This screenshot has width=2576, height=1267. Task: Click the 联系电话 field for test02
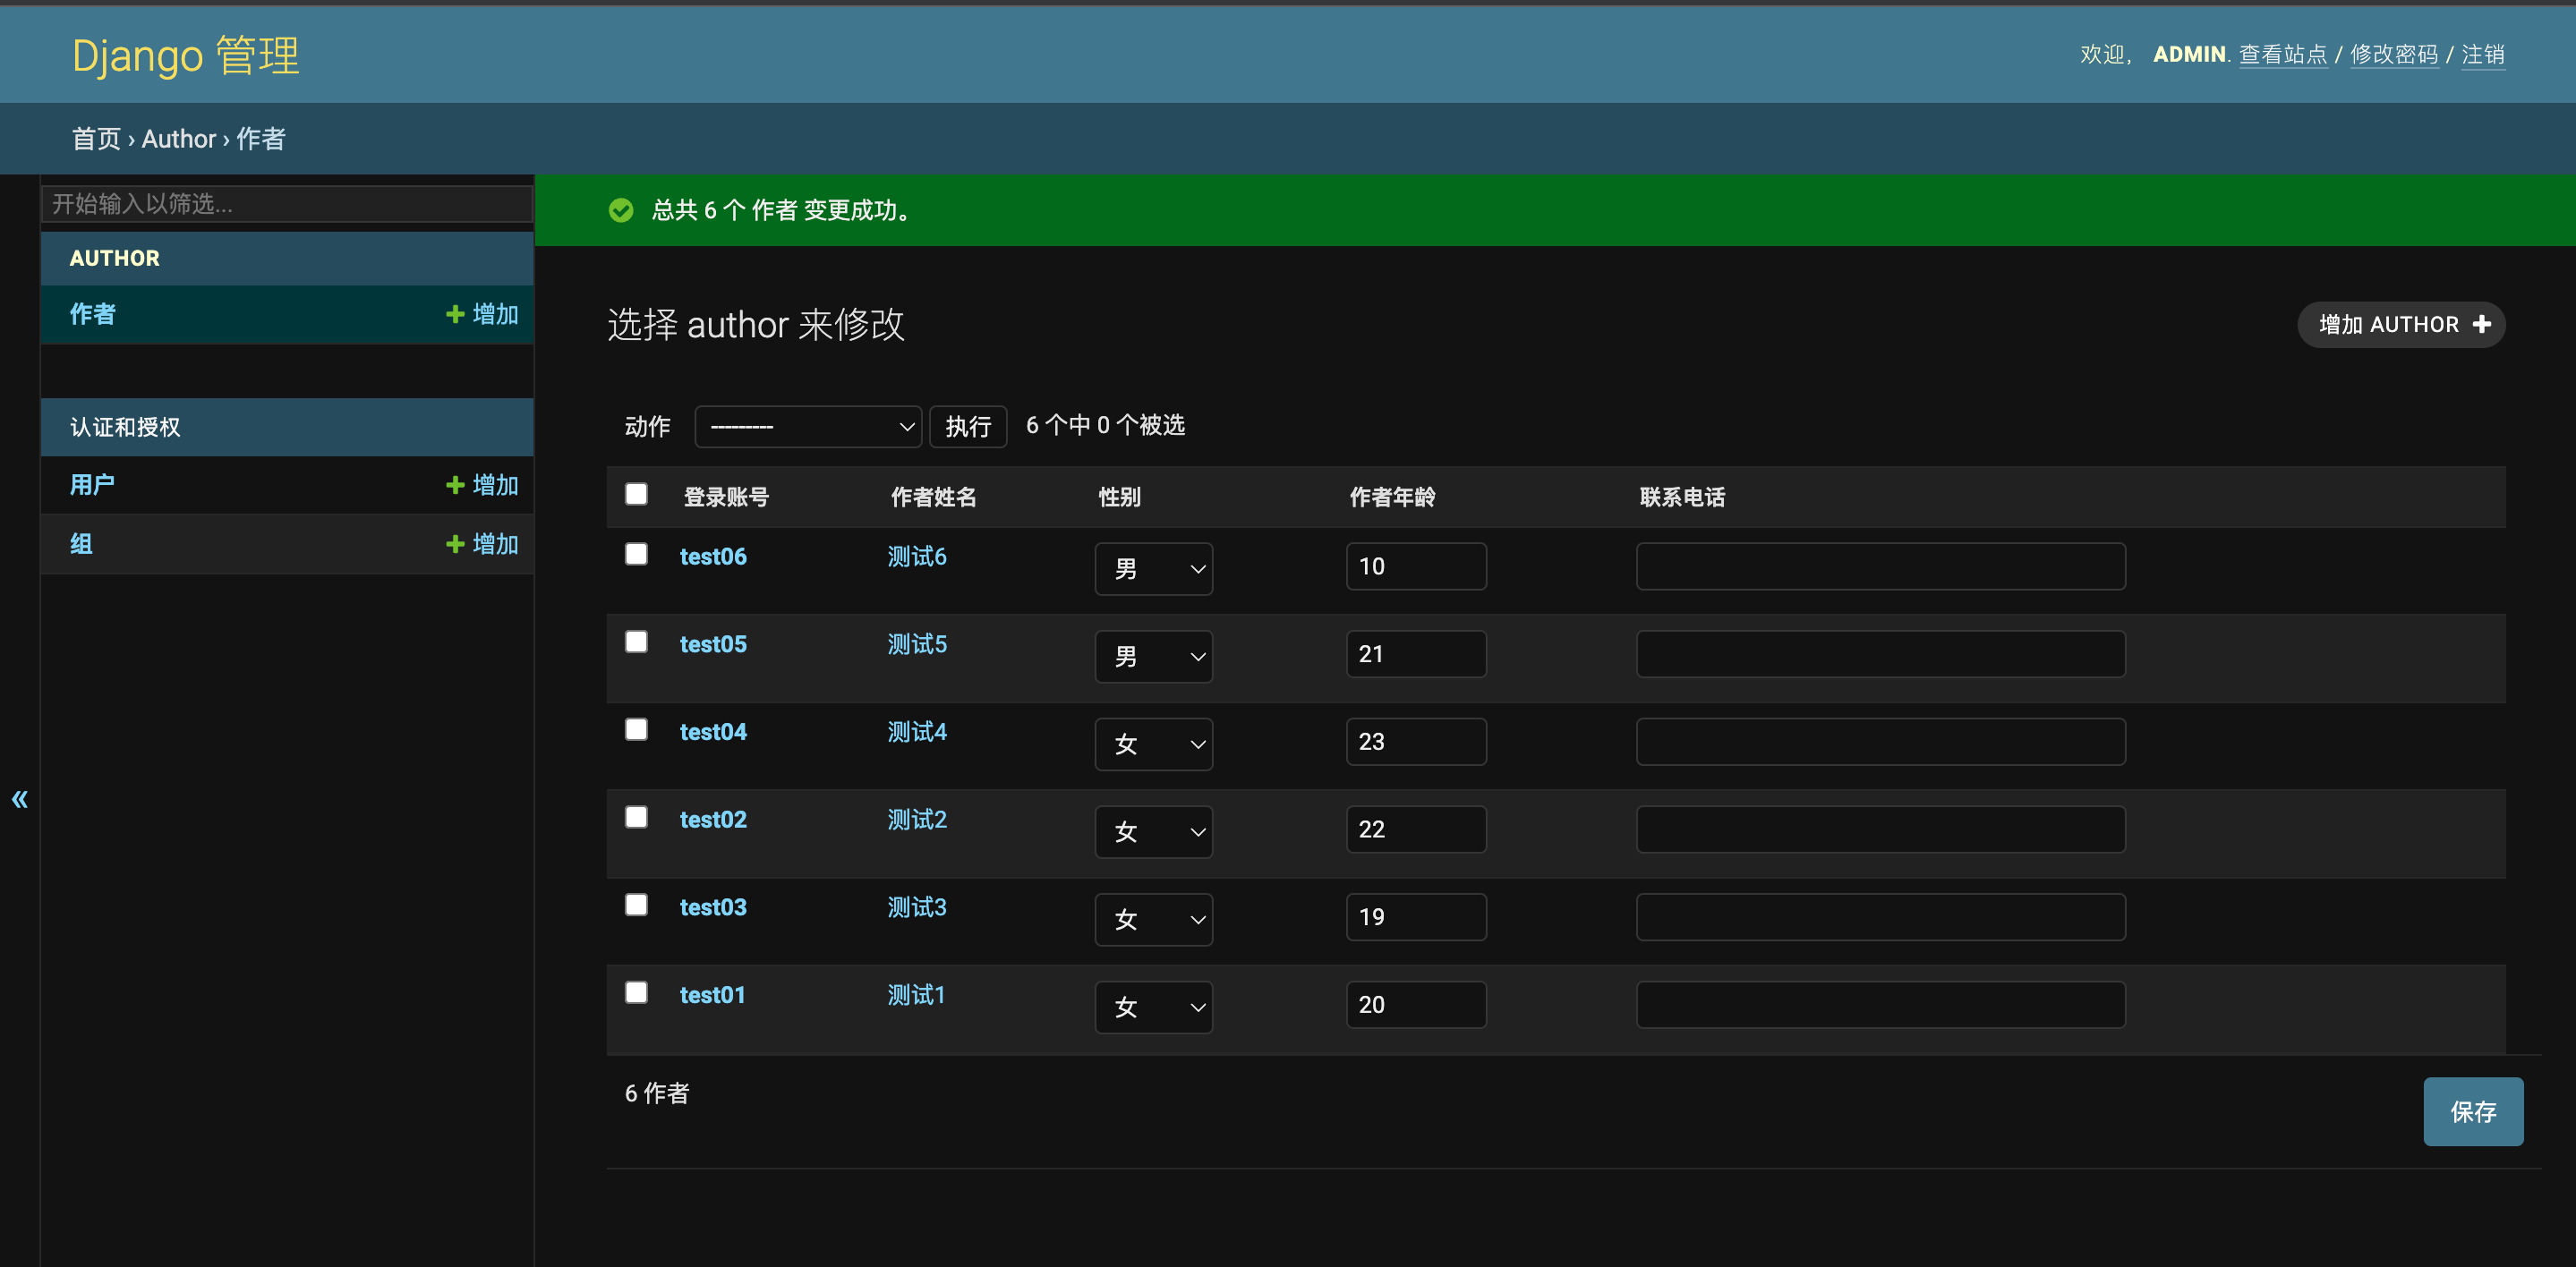click(1881, 830)
